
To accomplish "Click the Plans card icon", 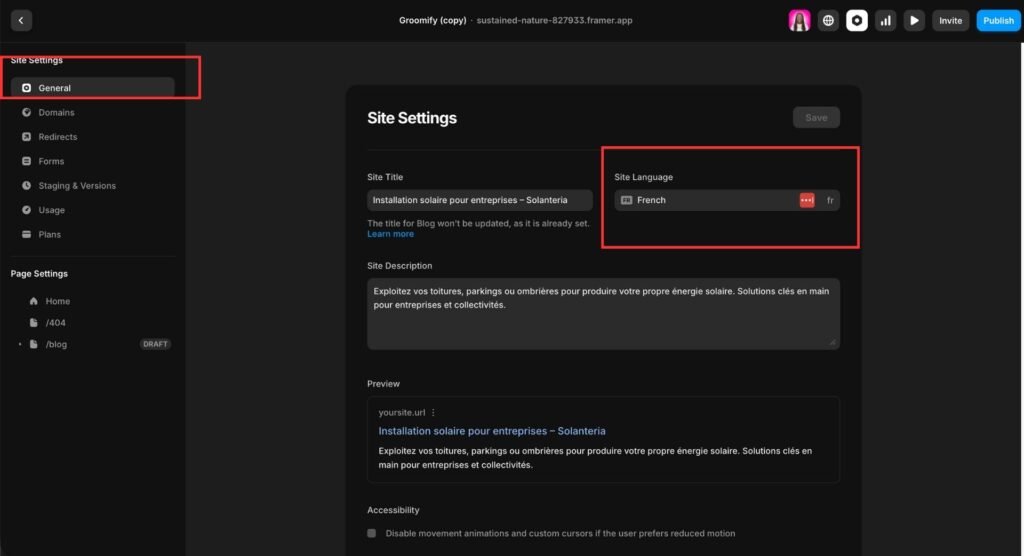I will [x=26, y=234].
